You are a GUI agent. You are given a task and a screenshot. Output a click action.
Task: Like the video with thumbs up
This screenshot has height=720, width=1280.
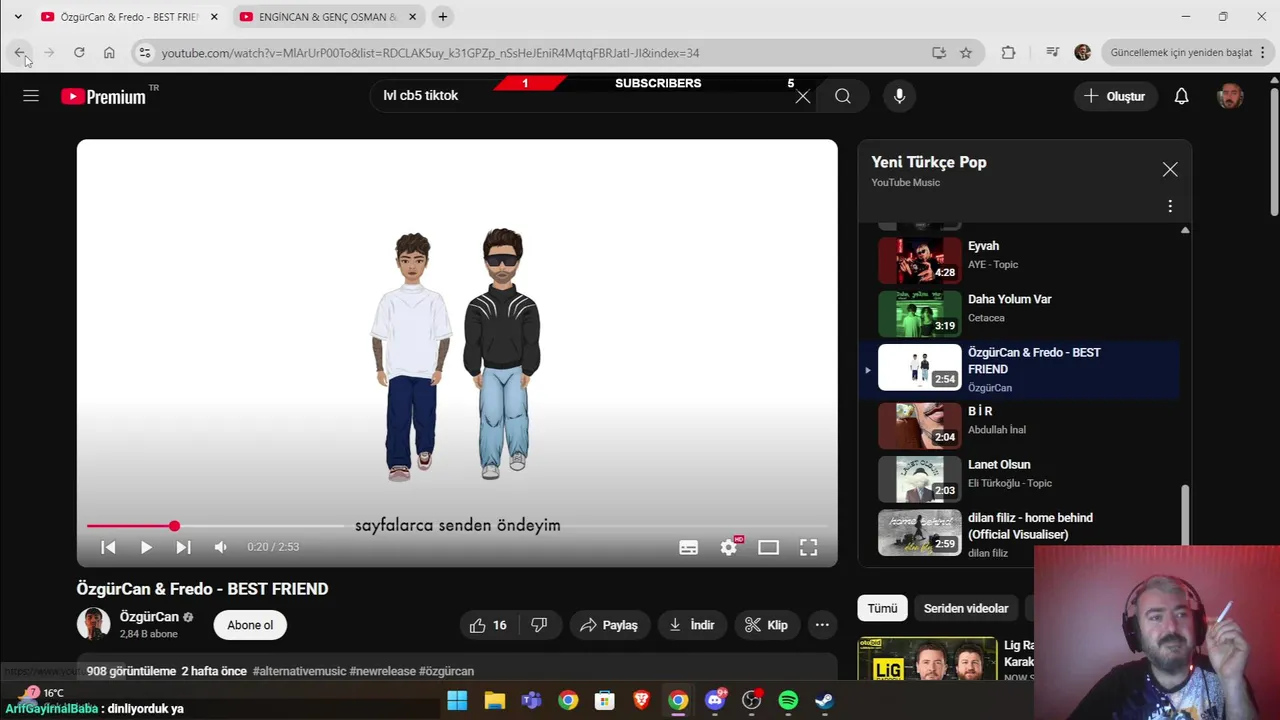[488, 625]
